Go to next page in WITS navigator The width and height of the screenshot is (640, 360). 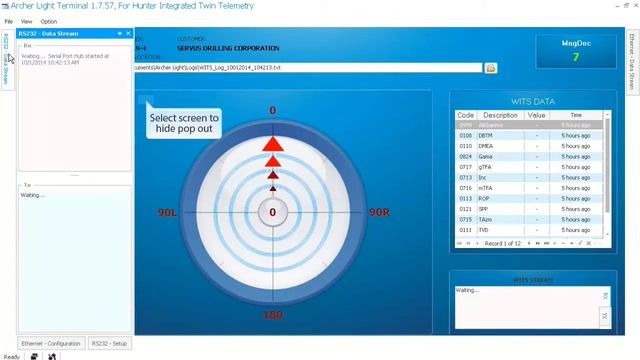(x=538, y=243)
